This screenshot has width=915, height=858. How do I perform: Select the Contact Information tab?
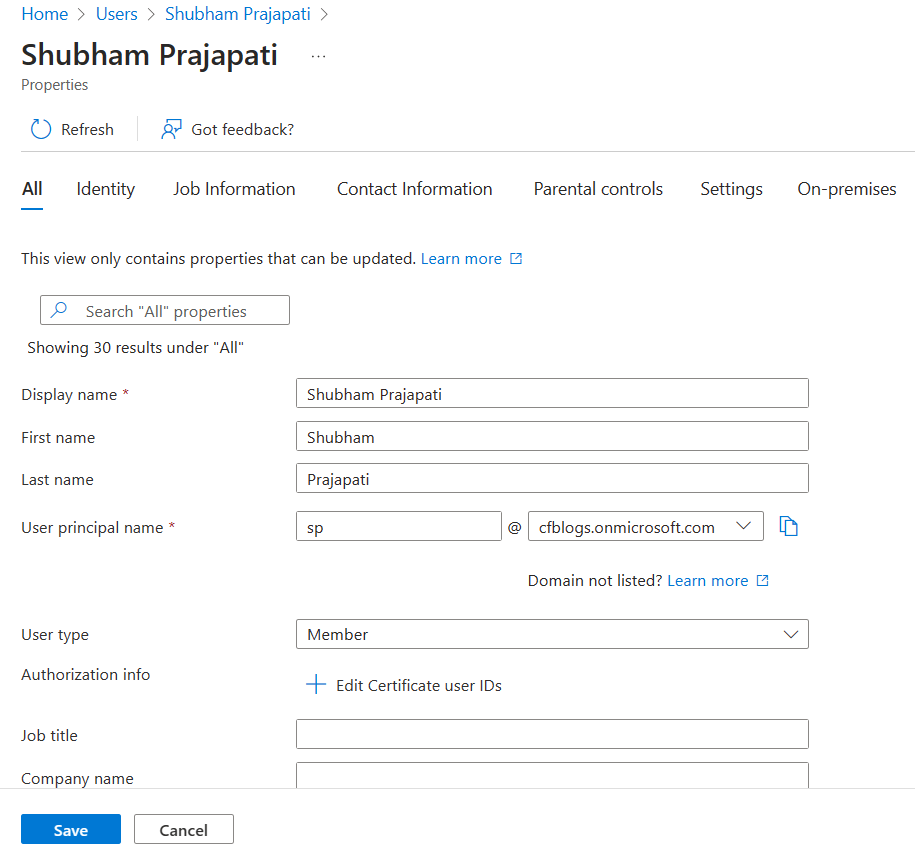pos(414,189)
